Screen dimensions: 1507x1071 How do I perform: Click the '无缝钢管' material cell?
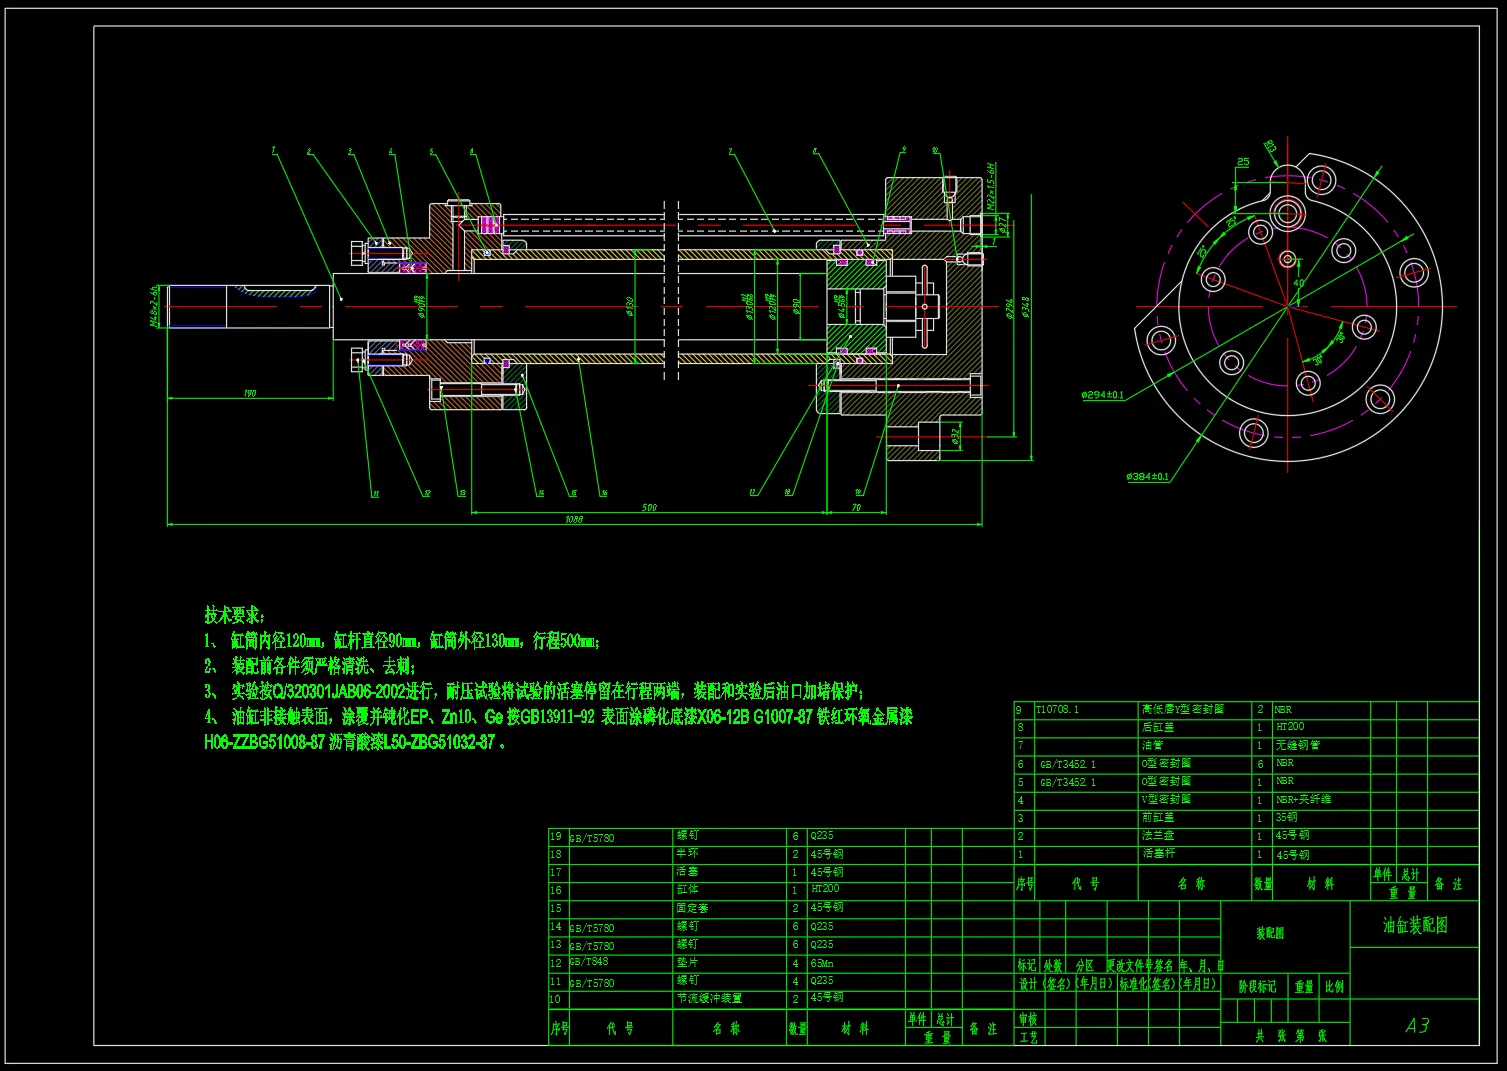1297,746
